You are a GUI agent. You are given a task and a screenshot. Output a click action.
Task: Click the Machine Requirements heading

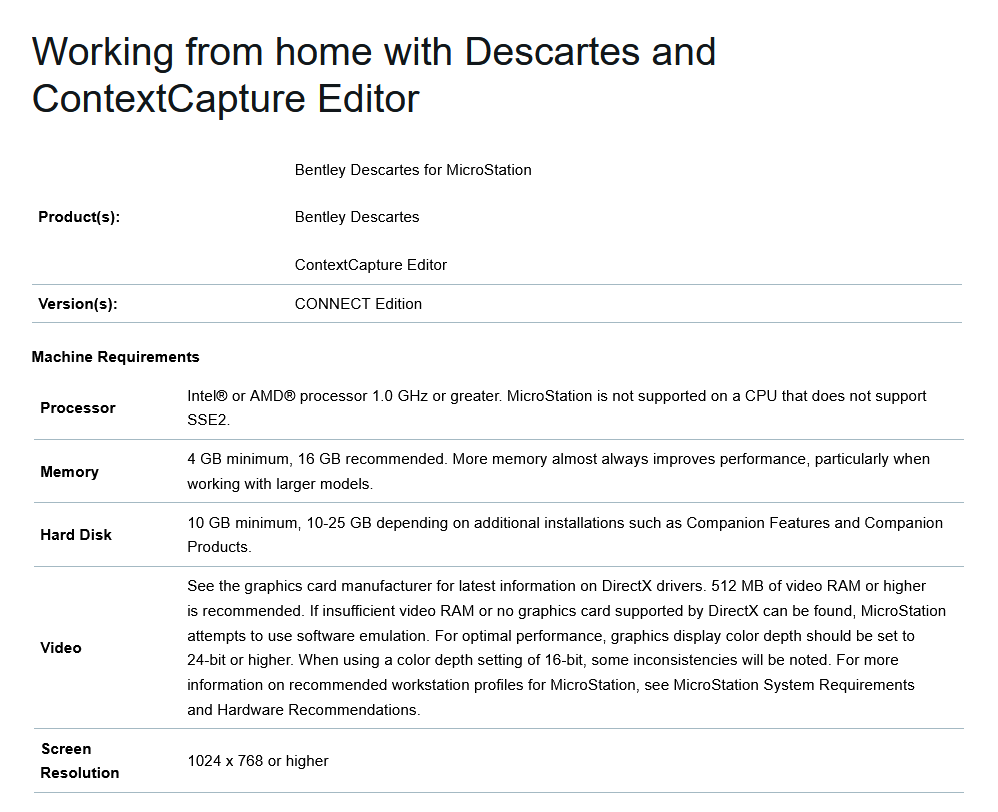(115, 357)
